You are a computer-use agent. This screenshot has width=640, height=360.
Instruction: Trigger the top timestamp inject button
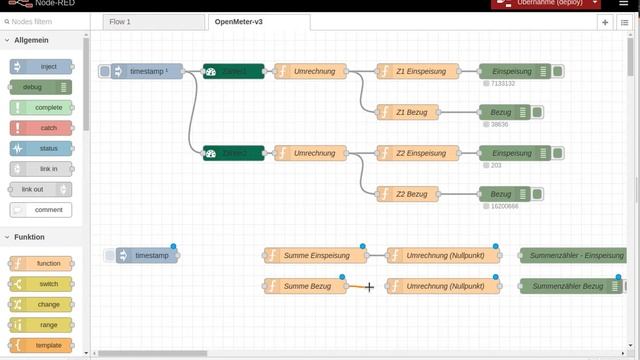pos(104,71)
